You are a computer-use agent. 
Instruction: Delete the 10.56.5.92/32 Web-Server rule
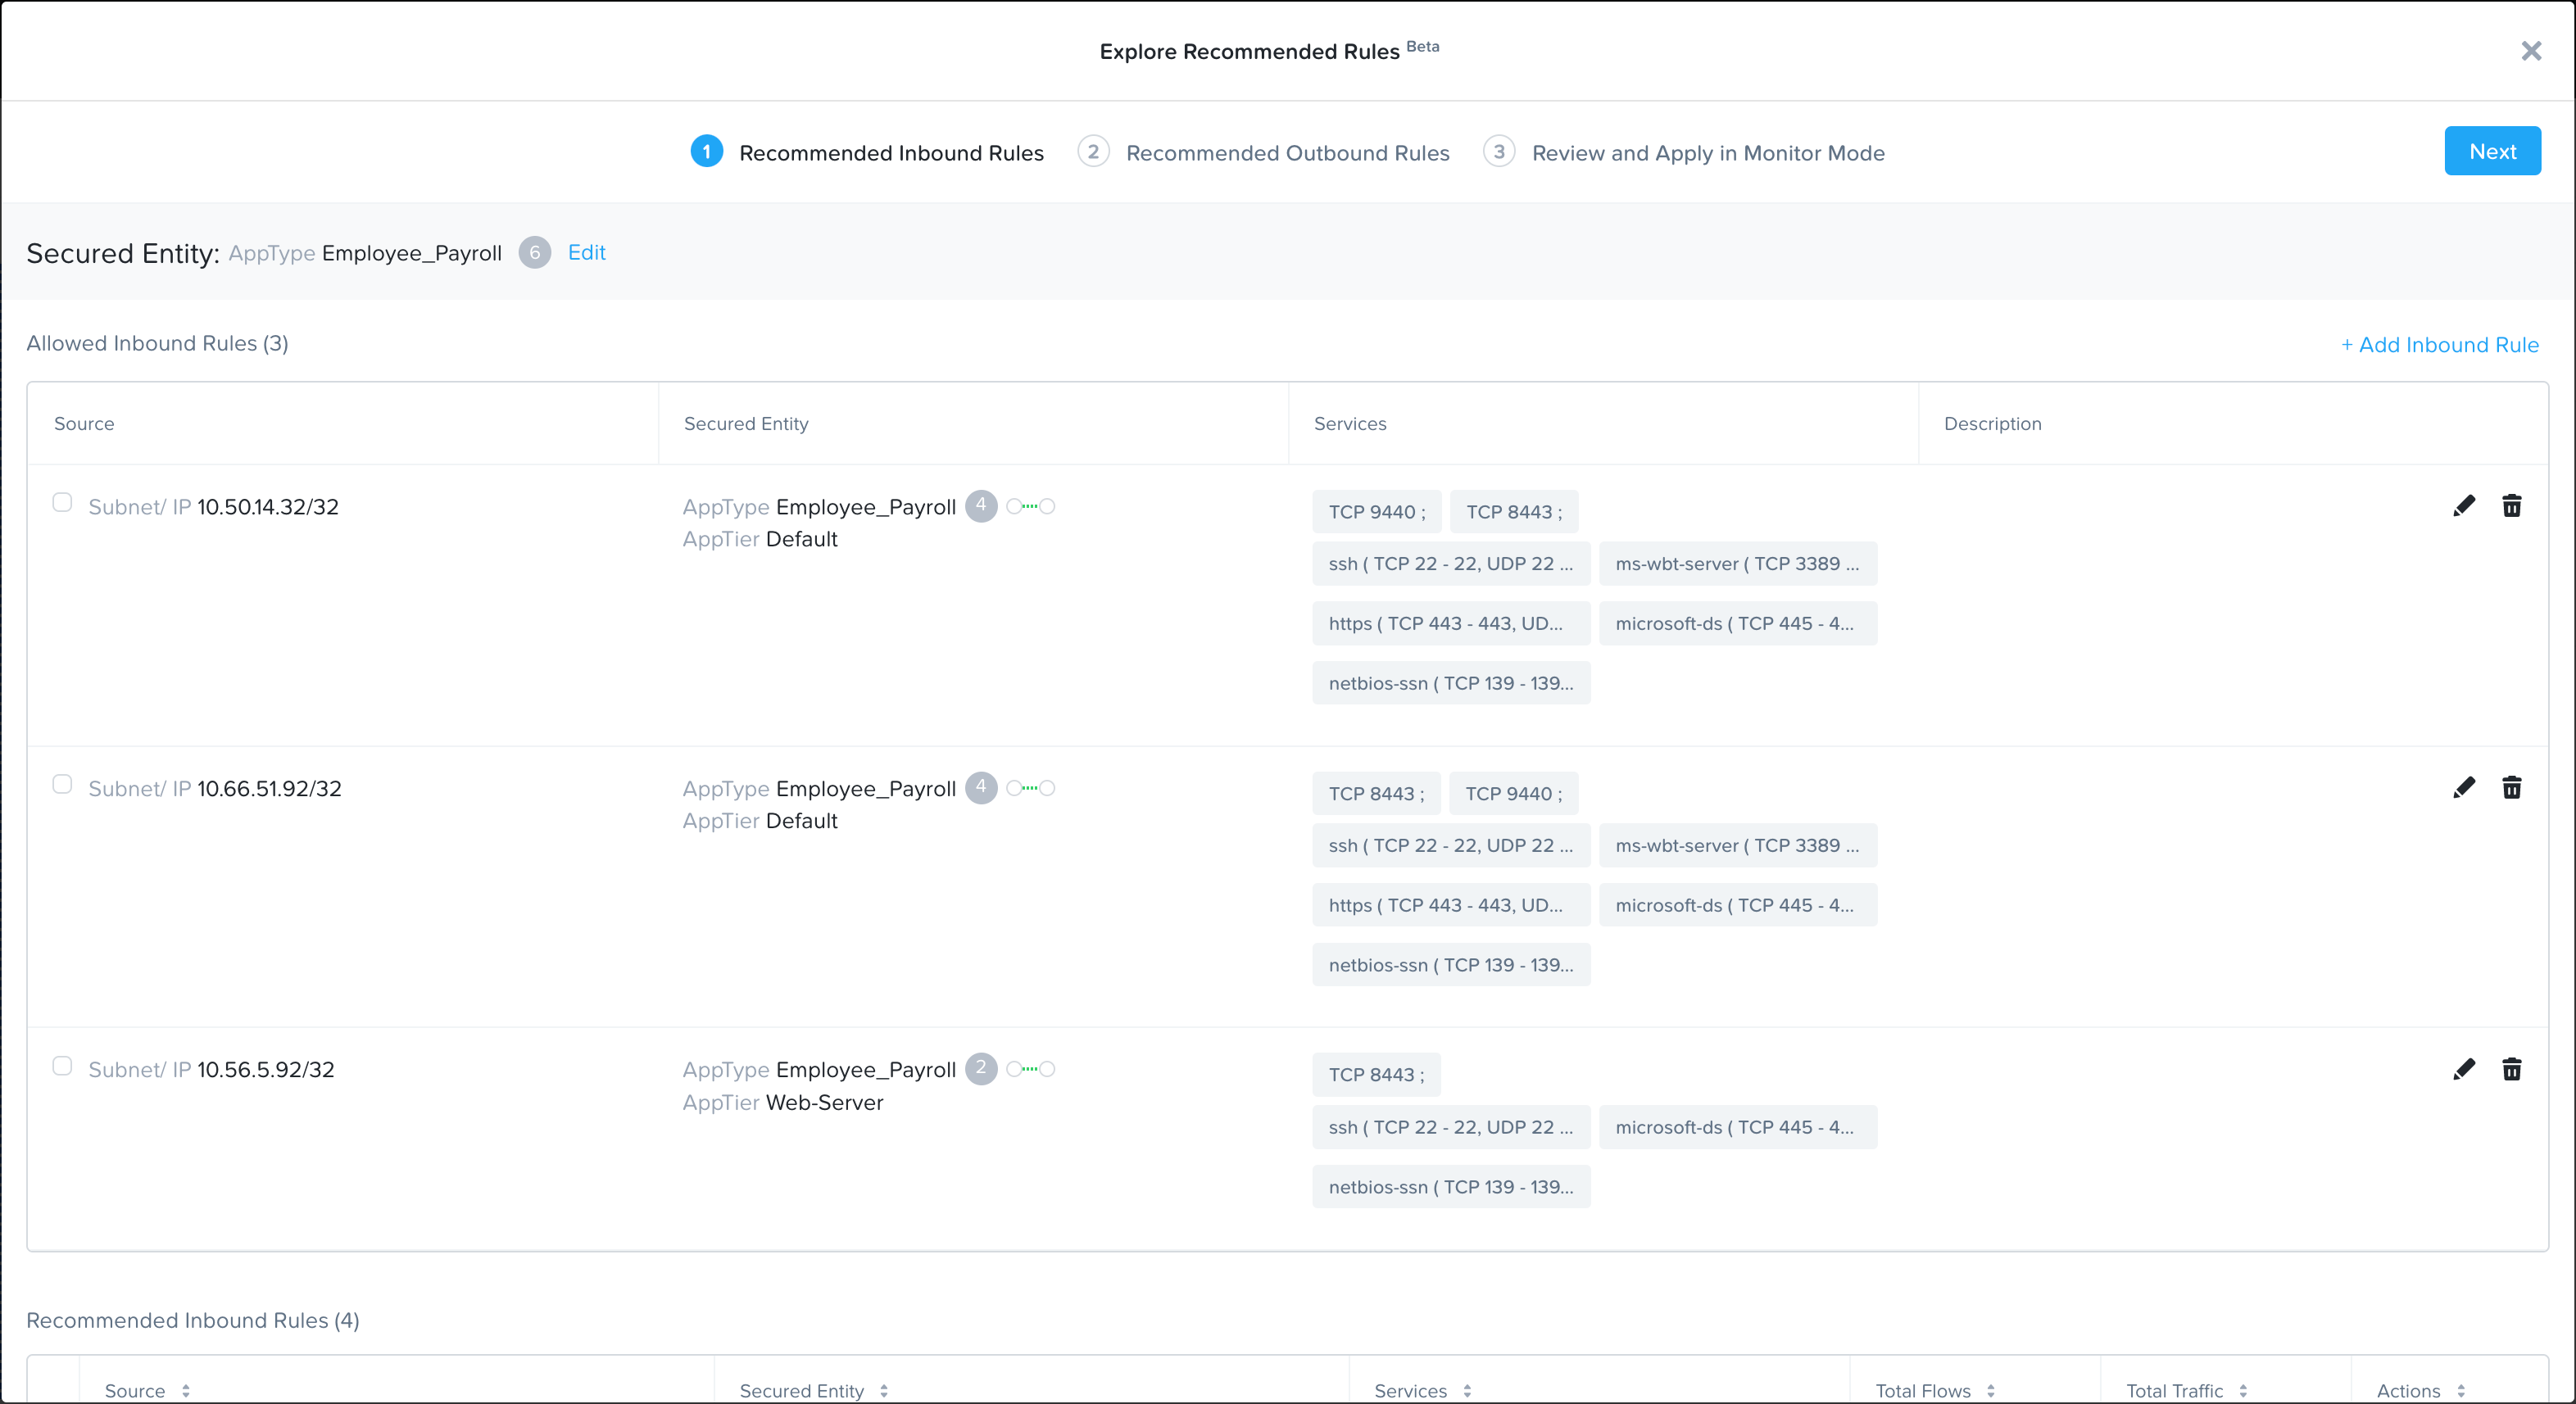point(2511,1069)
